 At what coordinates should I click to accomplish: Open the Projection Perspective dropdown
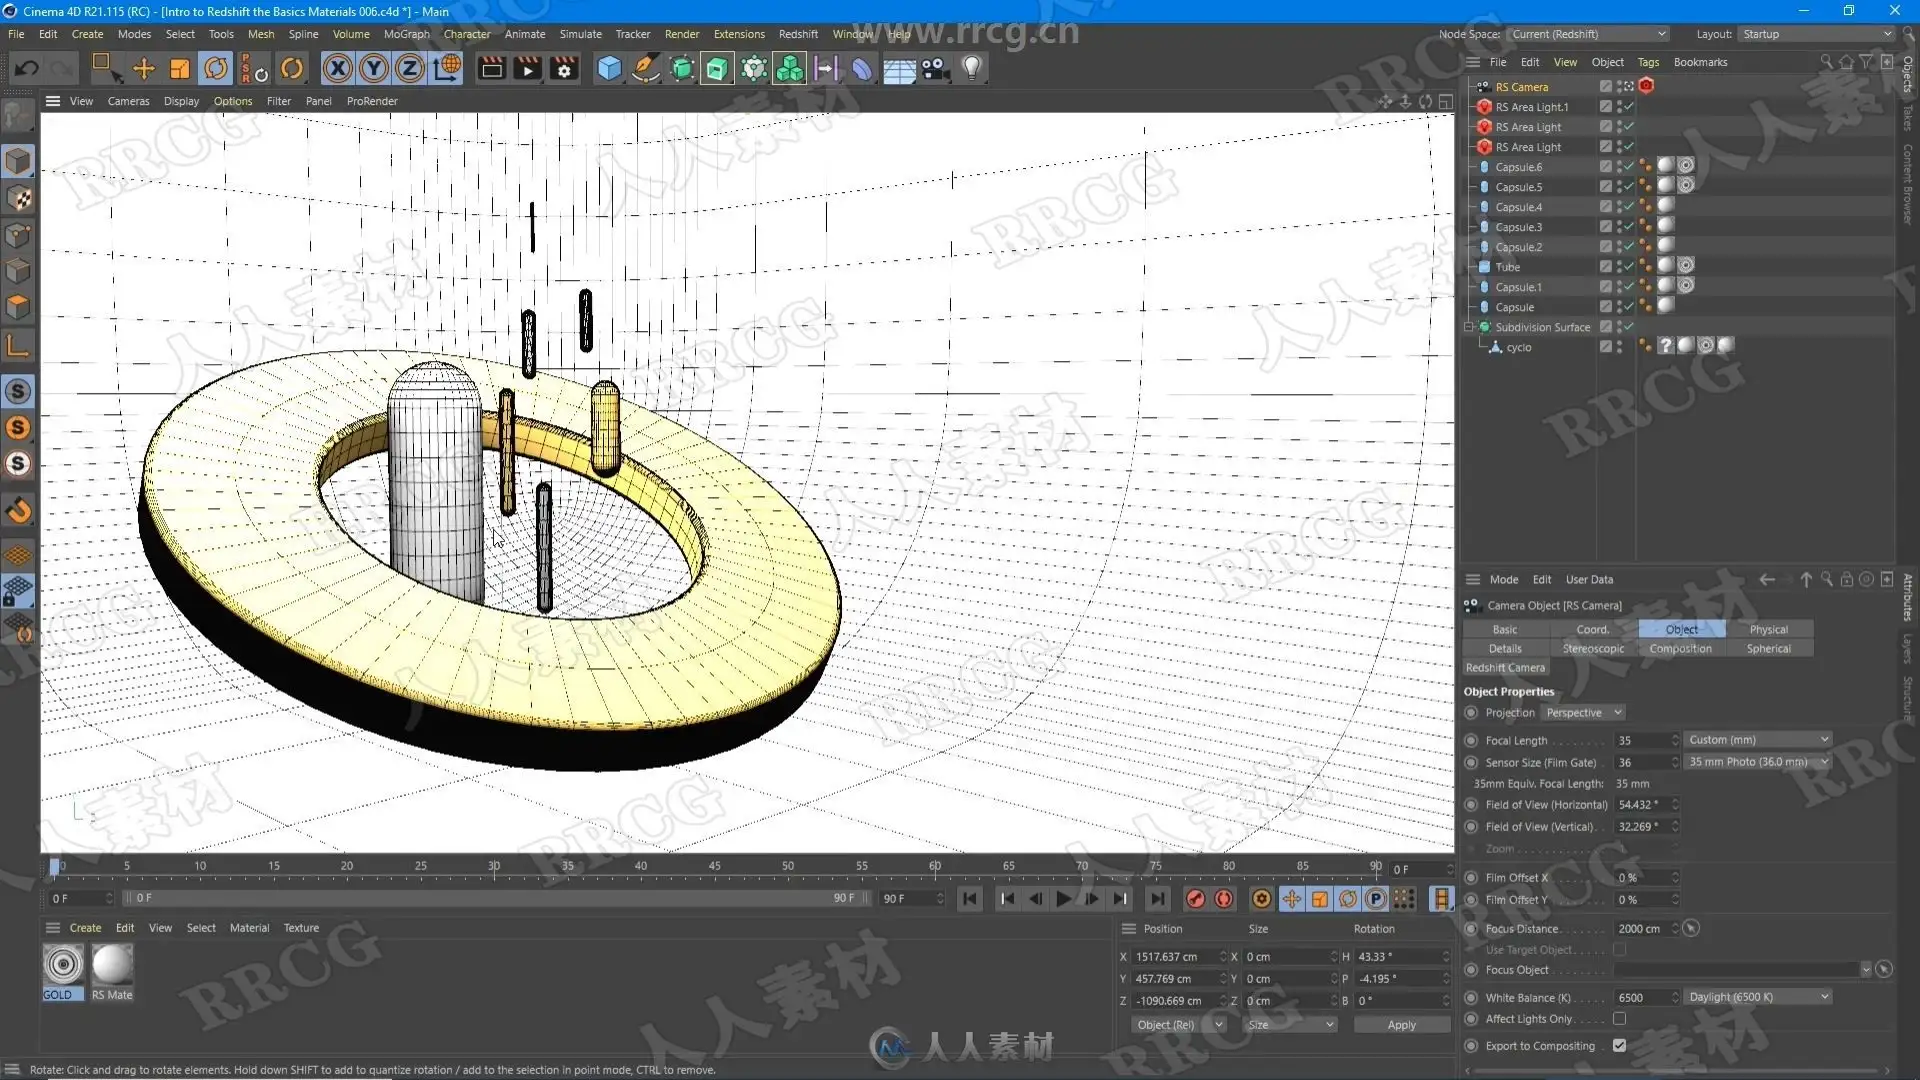[x=1582, y=713]
